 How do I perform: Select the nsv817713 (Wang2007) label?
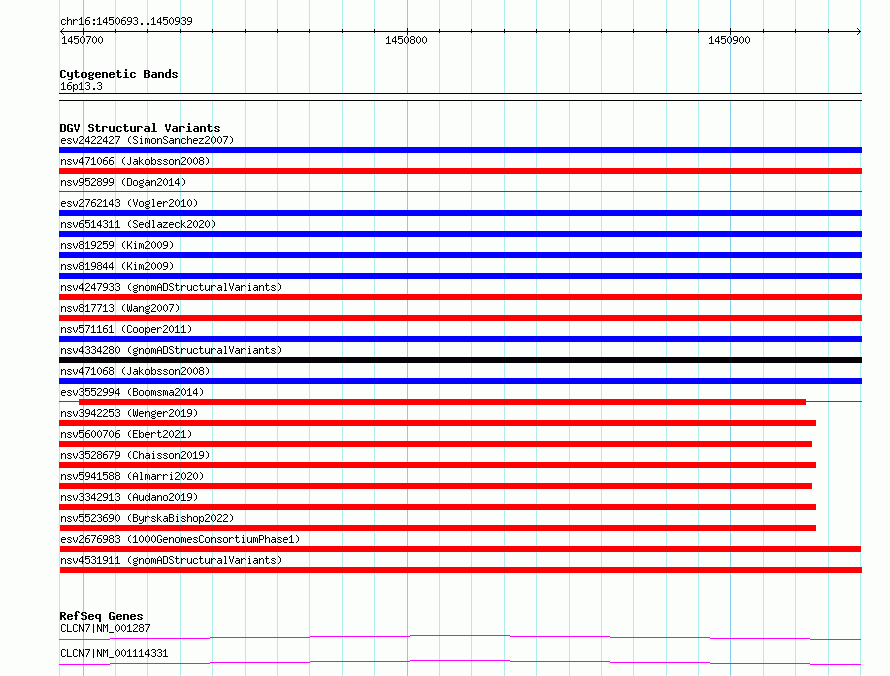(x=120, y=308)
